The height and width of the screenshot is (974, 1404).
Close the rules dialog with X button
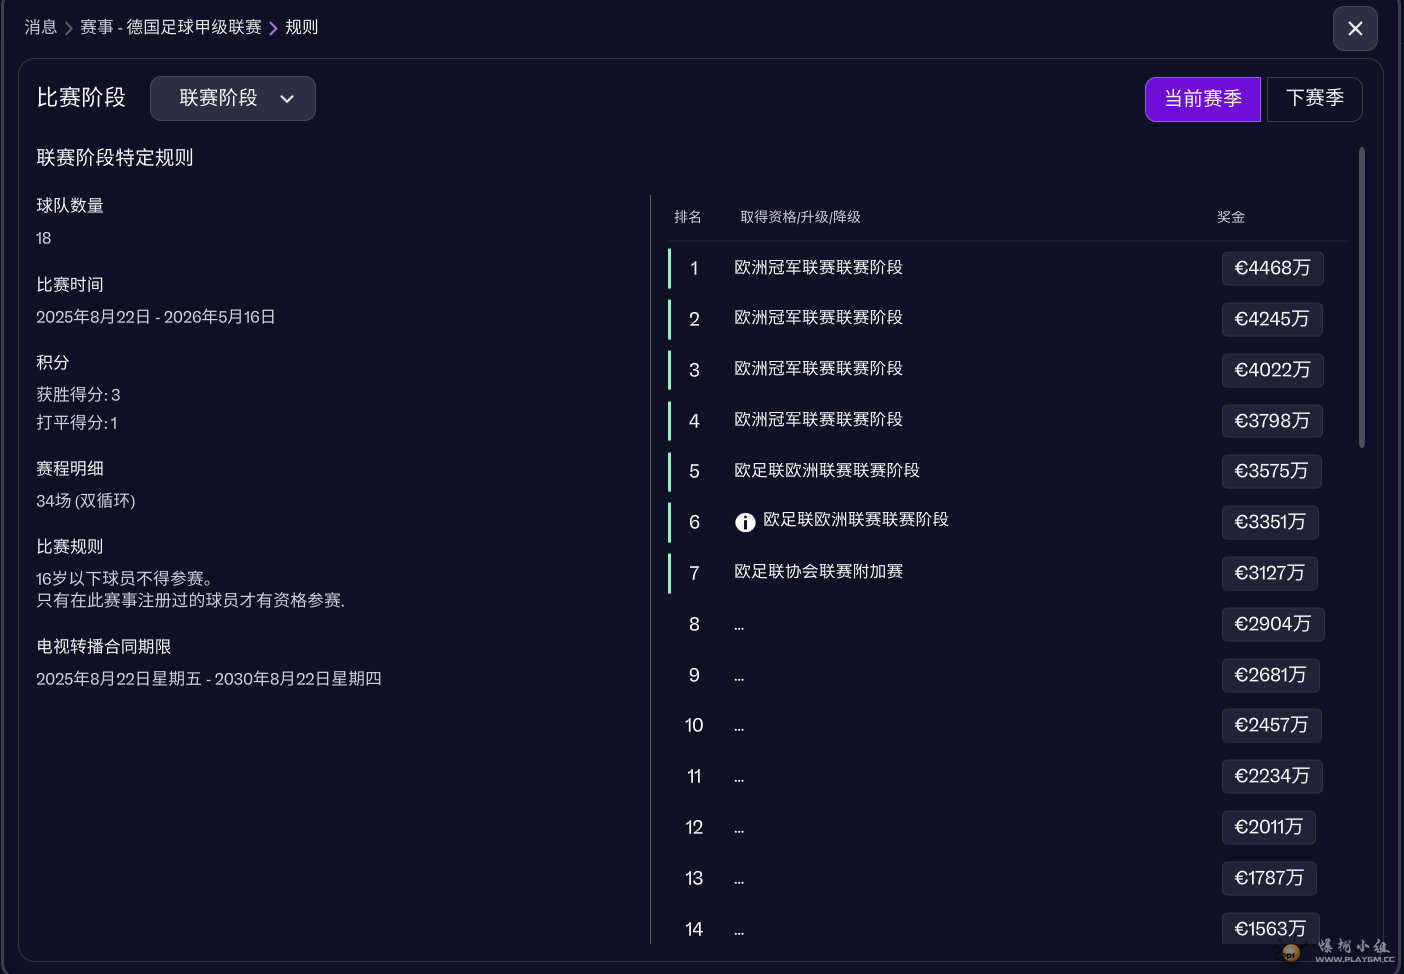[1355, 28]
